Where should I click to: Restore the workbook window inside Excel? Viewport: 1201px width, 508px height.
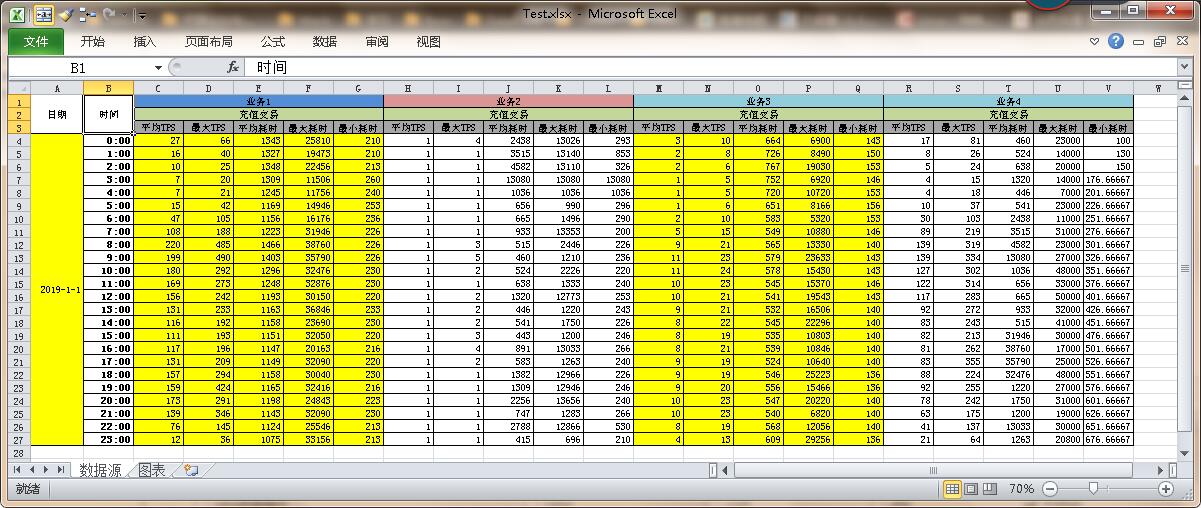coord(1160,42)
